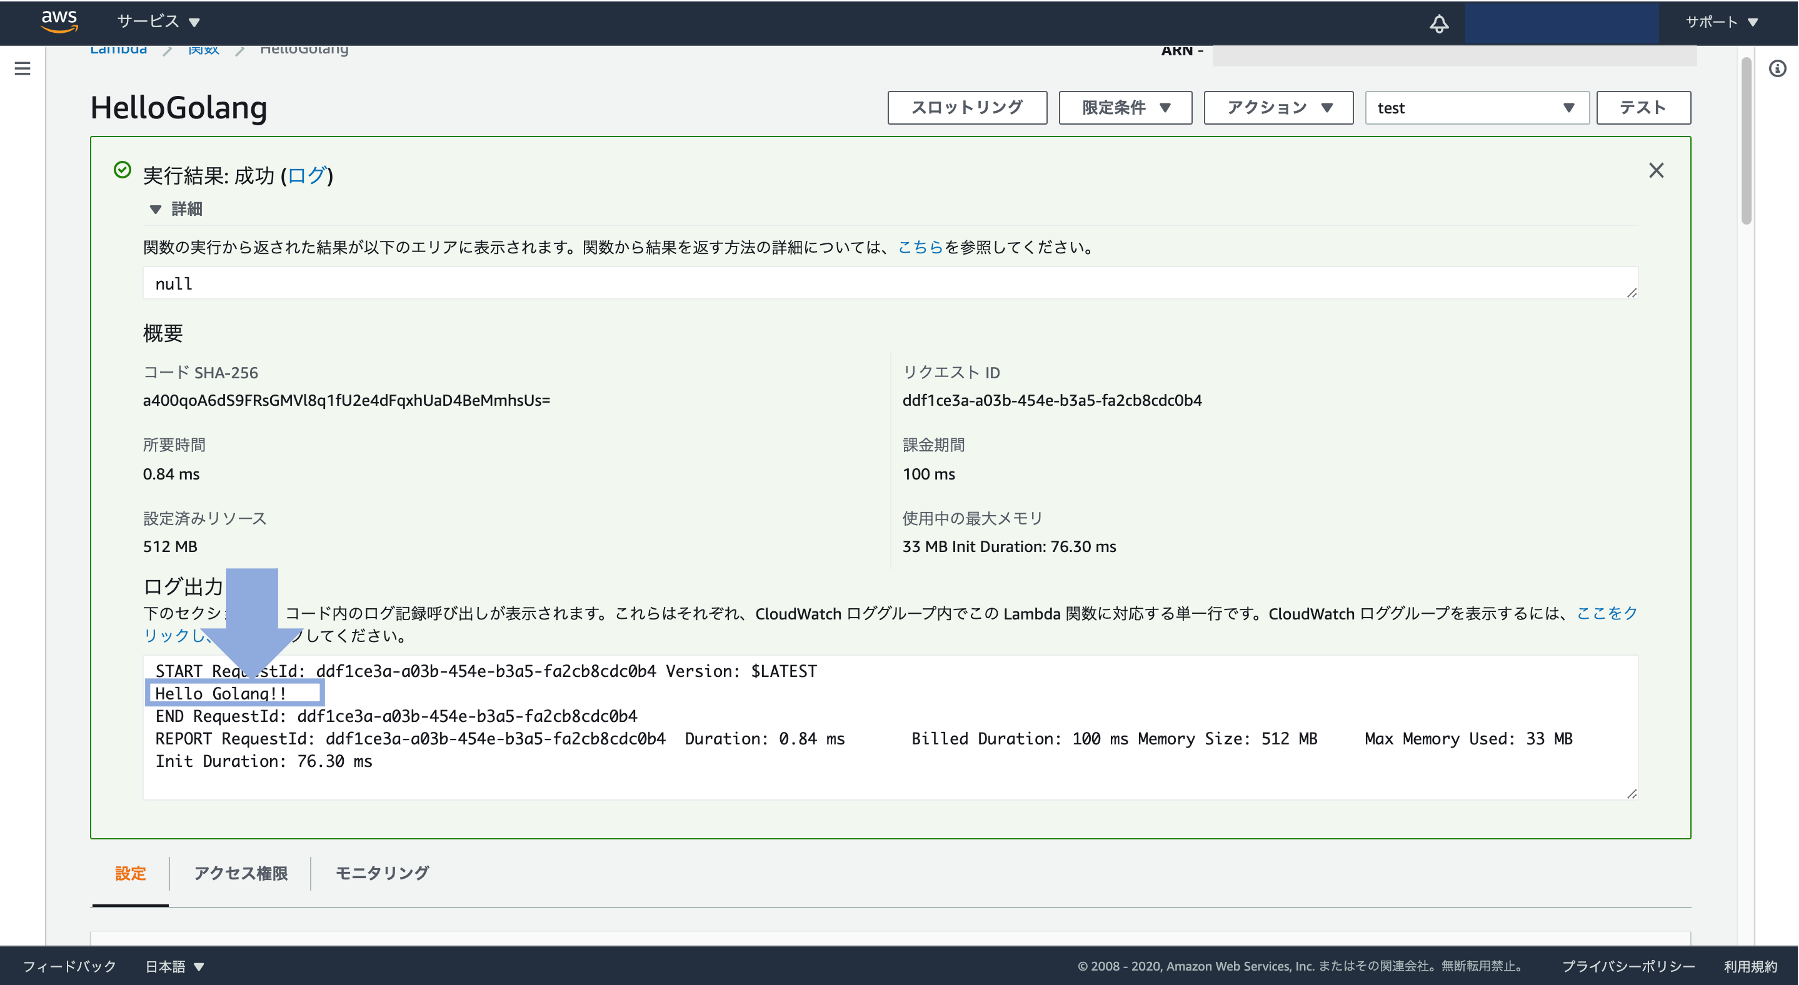Click the HelloGolang function title
Viewport: 1799px width, 985px height.
179,108
